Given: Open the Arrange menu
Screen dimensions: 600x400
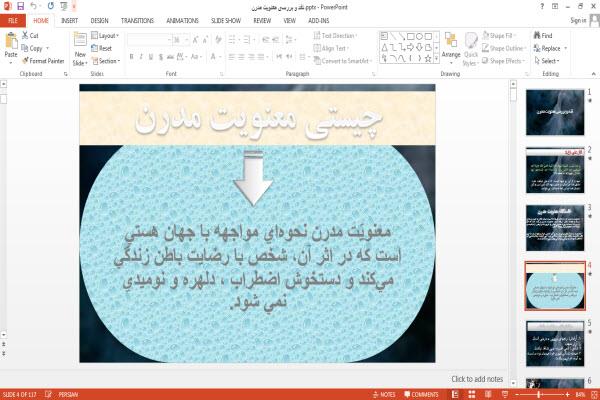Looking at the screenshot, I should 451,49.
